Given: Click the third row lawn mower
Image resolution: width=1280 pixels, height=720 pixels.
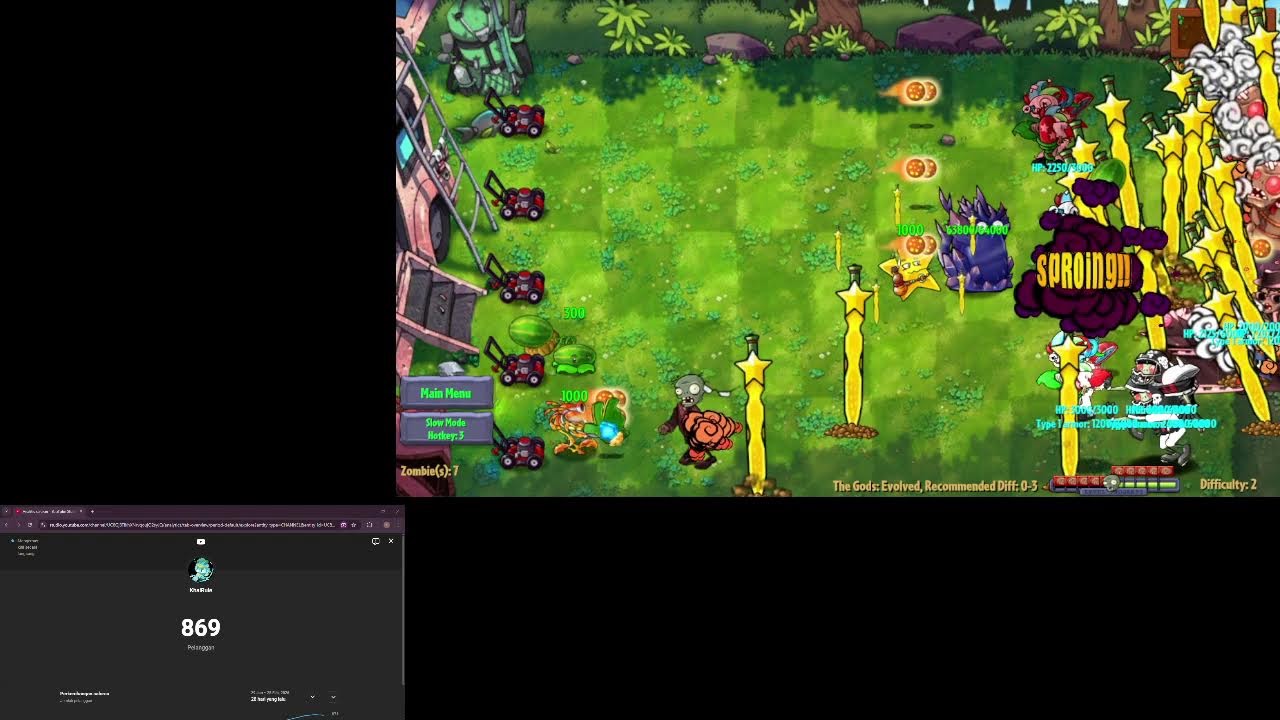Looking at the screenshot, I should tap(516, 282).
